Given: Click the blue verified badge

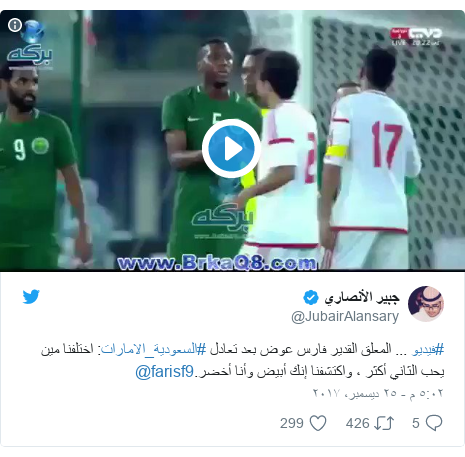Looking at the screenshot, I should tap(311, 297).
